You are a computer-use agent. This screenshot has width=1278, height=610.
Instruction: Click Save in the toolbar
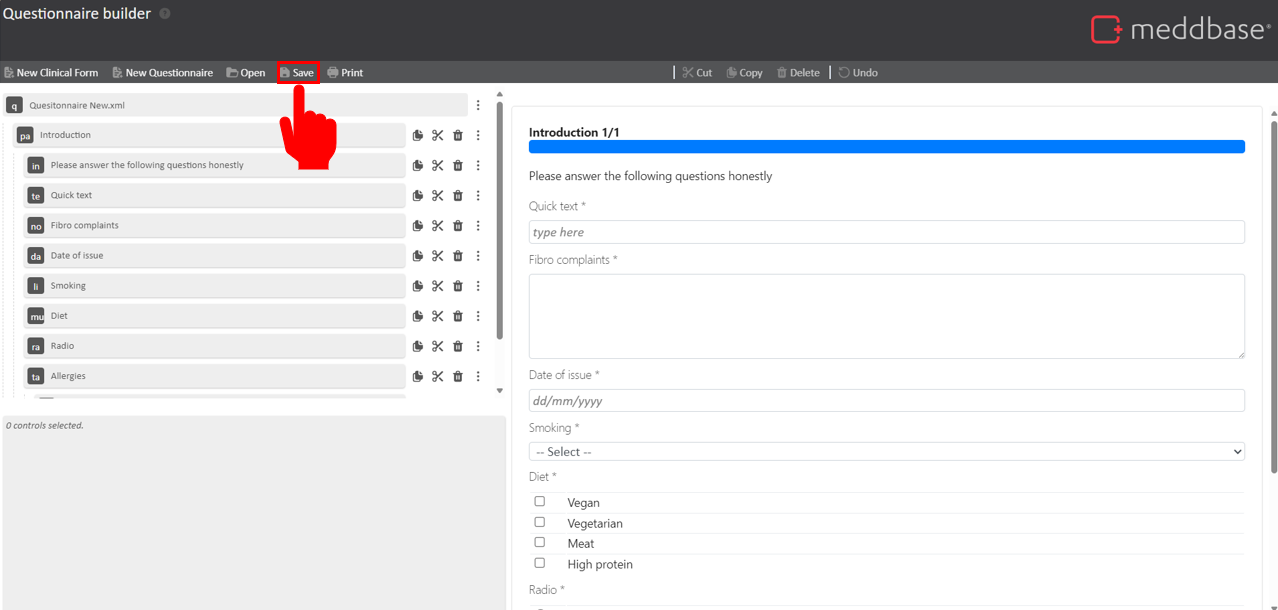coord(297,73)
